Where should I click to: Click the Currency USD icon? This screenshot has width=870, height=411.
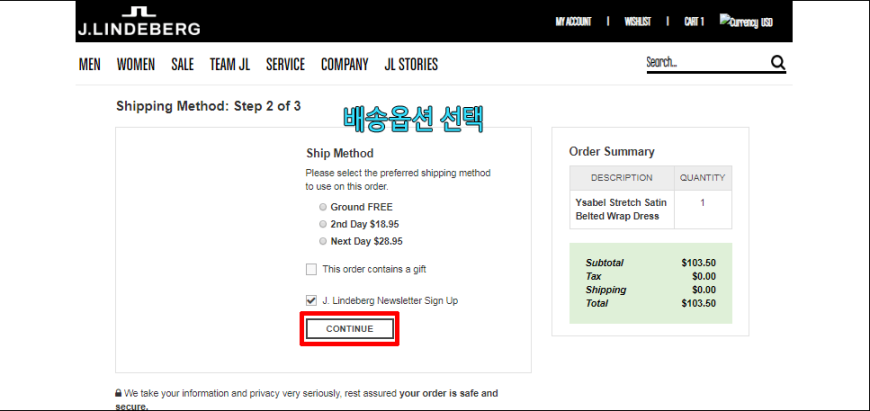click(x=746, y=22)
